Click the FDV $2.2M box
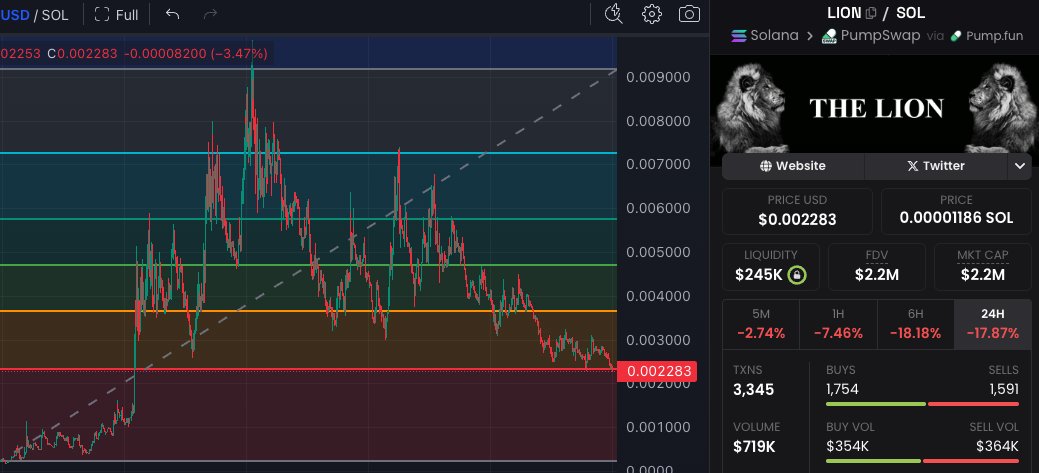The height and width of the screenshot is (473, 1039). point(877,267)
